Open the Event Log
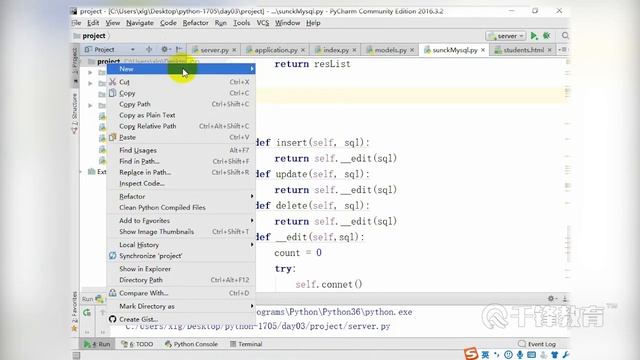Viewport: 640px width, 360px height. [x=537, y=344]
